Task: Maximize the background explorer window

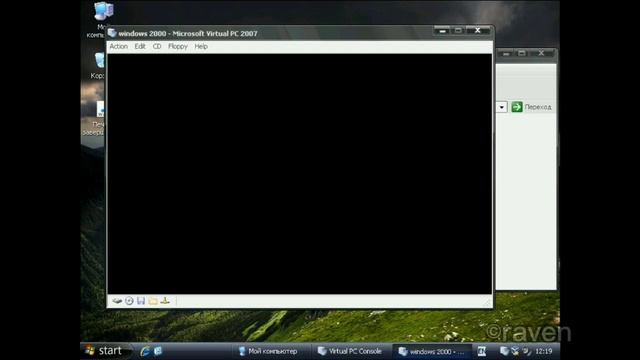Action: pyautogui.click(x=522, y=53)
